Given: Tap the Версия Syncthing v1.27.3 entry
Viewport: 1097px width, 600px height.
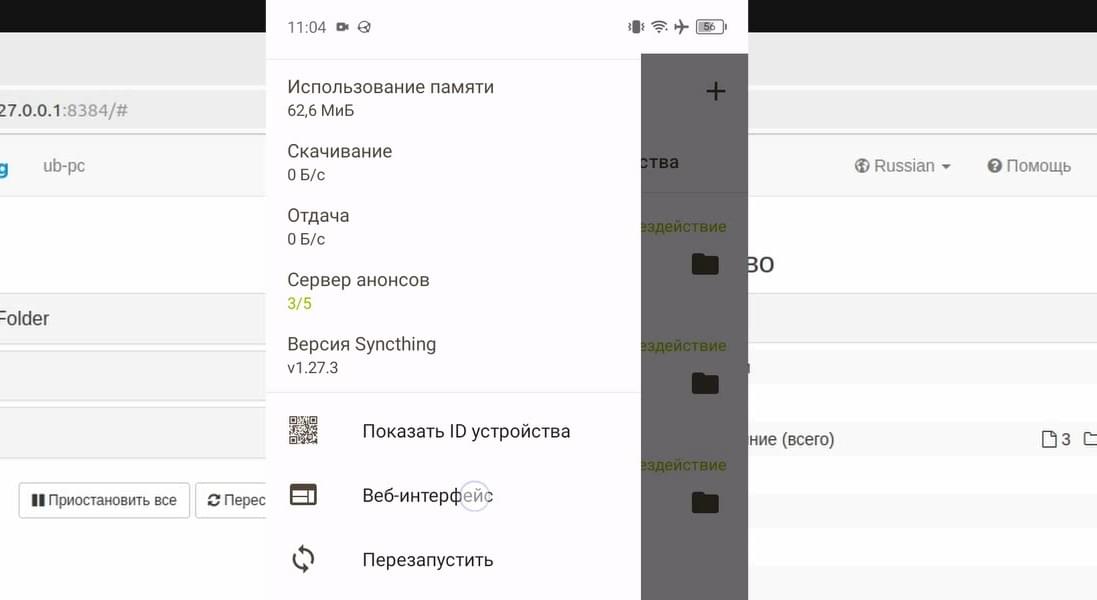Looking at the screenshot, I should coord(362,355).
